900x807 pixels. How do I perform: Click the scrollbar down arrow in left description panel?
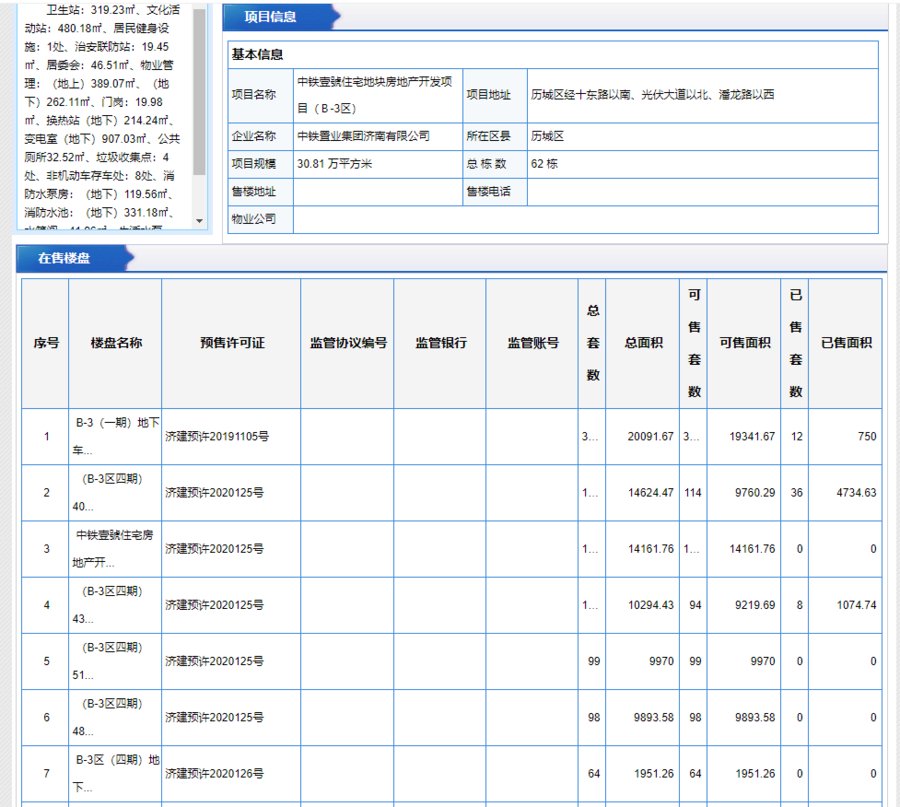point(199,221)
